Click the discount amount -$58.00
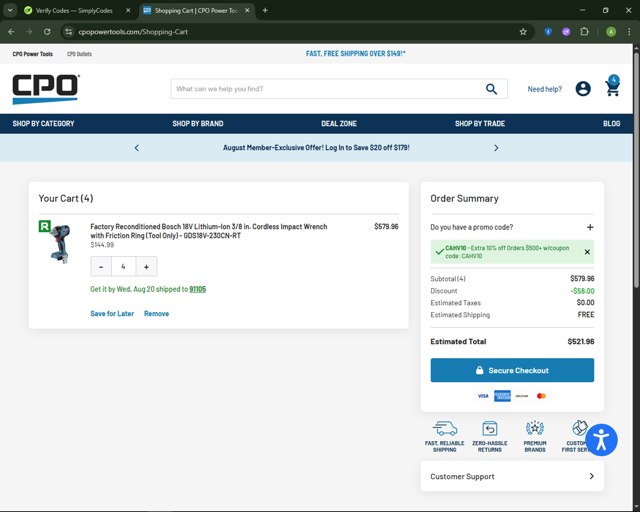640x512 pixels. tap(582, 291)
